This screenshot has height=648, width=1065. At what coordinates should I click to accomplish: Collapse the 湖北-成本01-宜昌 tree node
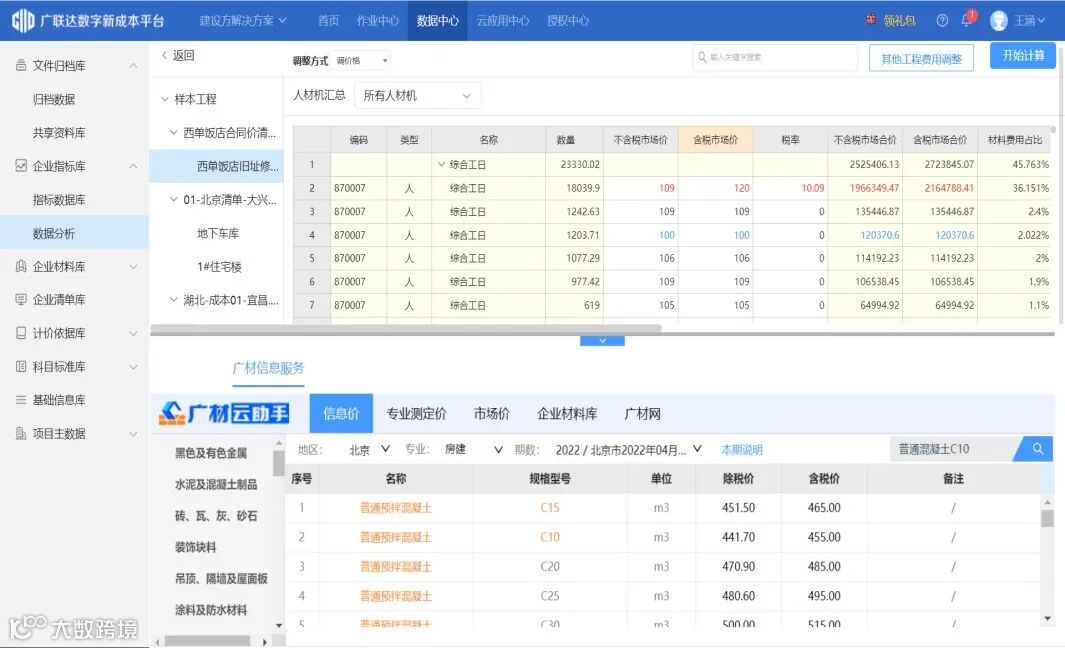click(173, 300)
